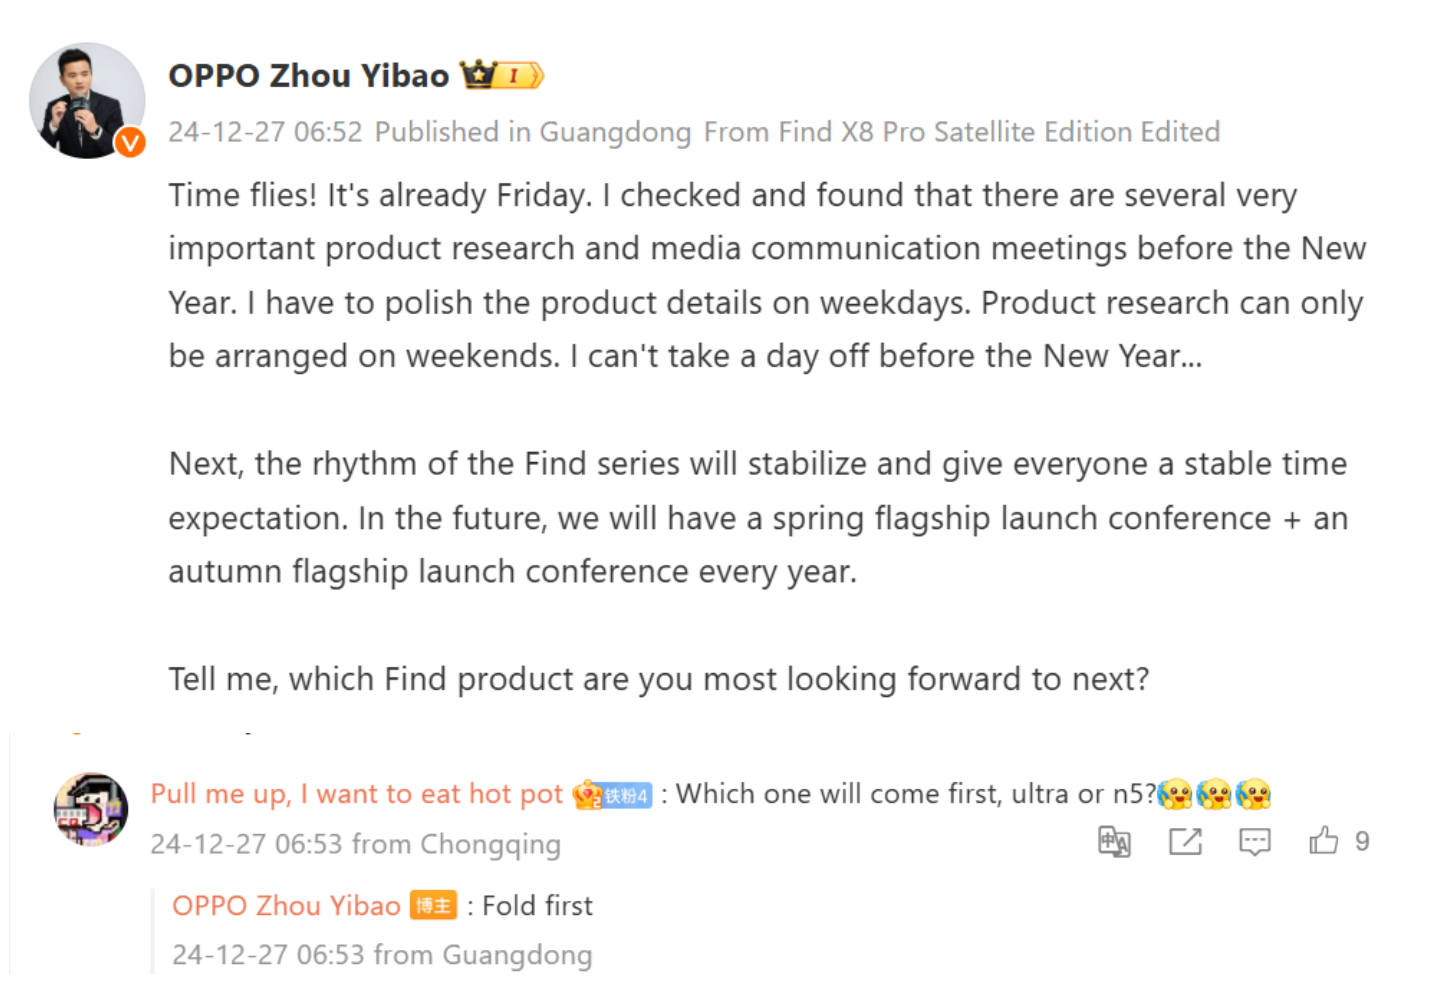
Task: Open OPPO Zhou Yibao's name in the reply
Action: 286,906
